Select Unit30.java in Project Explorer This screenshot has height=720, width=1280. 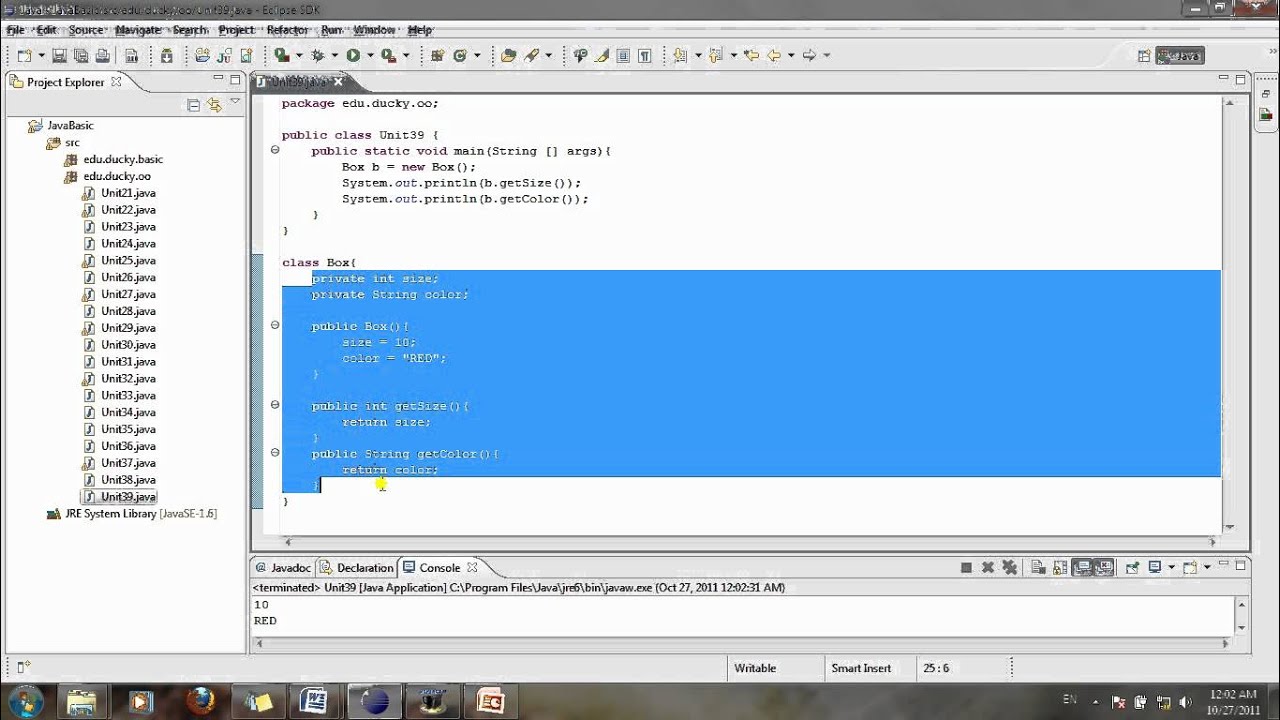pyautogui.click(x=128, y=344)
